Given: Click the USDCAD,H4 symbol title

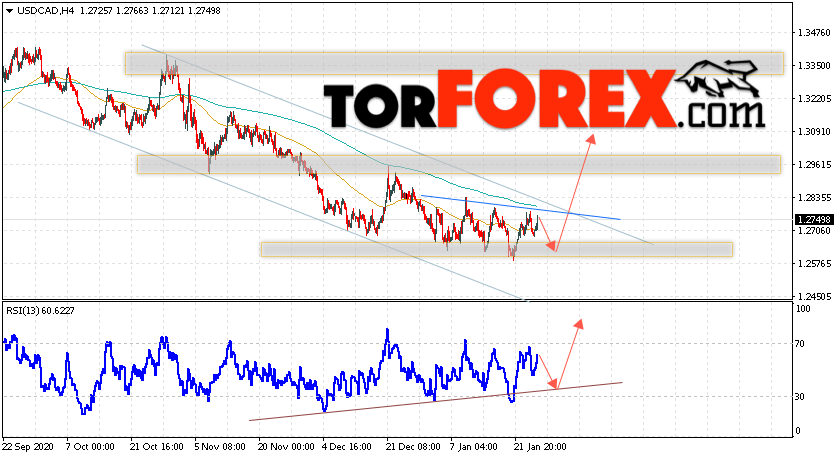Looking at the screenshot, I should coord(45,11).
